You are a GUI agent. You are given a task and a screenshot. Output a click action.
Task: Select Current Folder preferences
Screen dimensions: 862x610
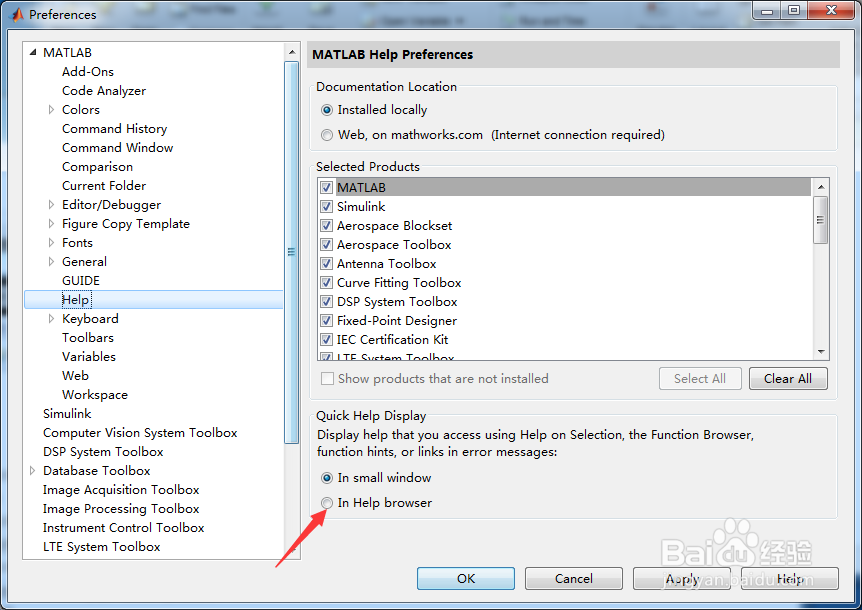point(104,186)
